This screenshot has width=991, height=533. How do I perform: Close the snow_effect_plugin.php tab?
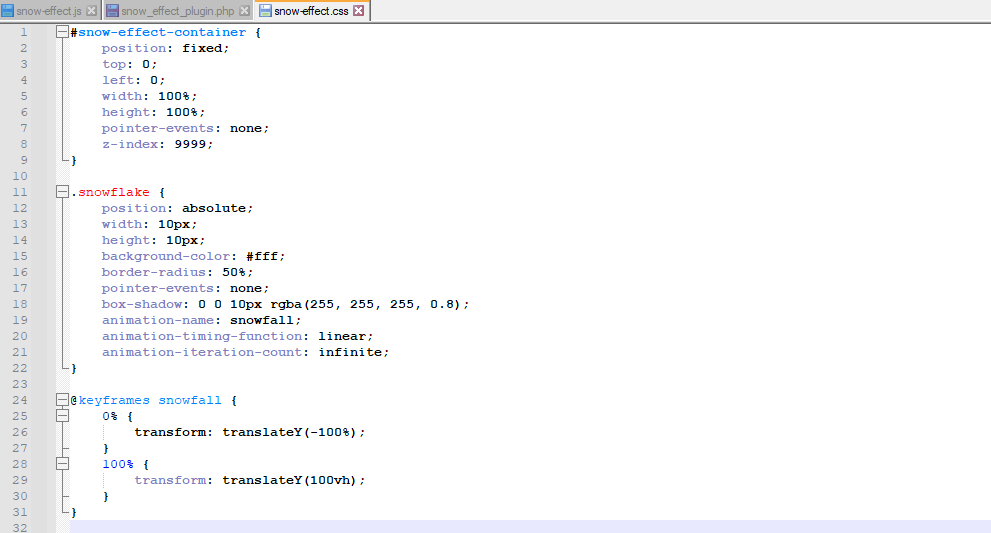pos(246,11)
